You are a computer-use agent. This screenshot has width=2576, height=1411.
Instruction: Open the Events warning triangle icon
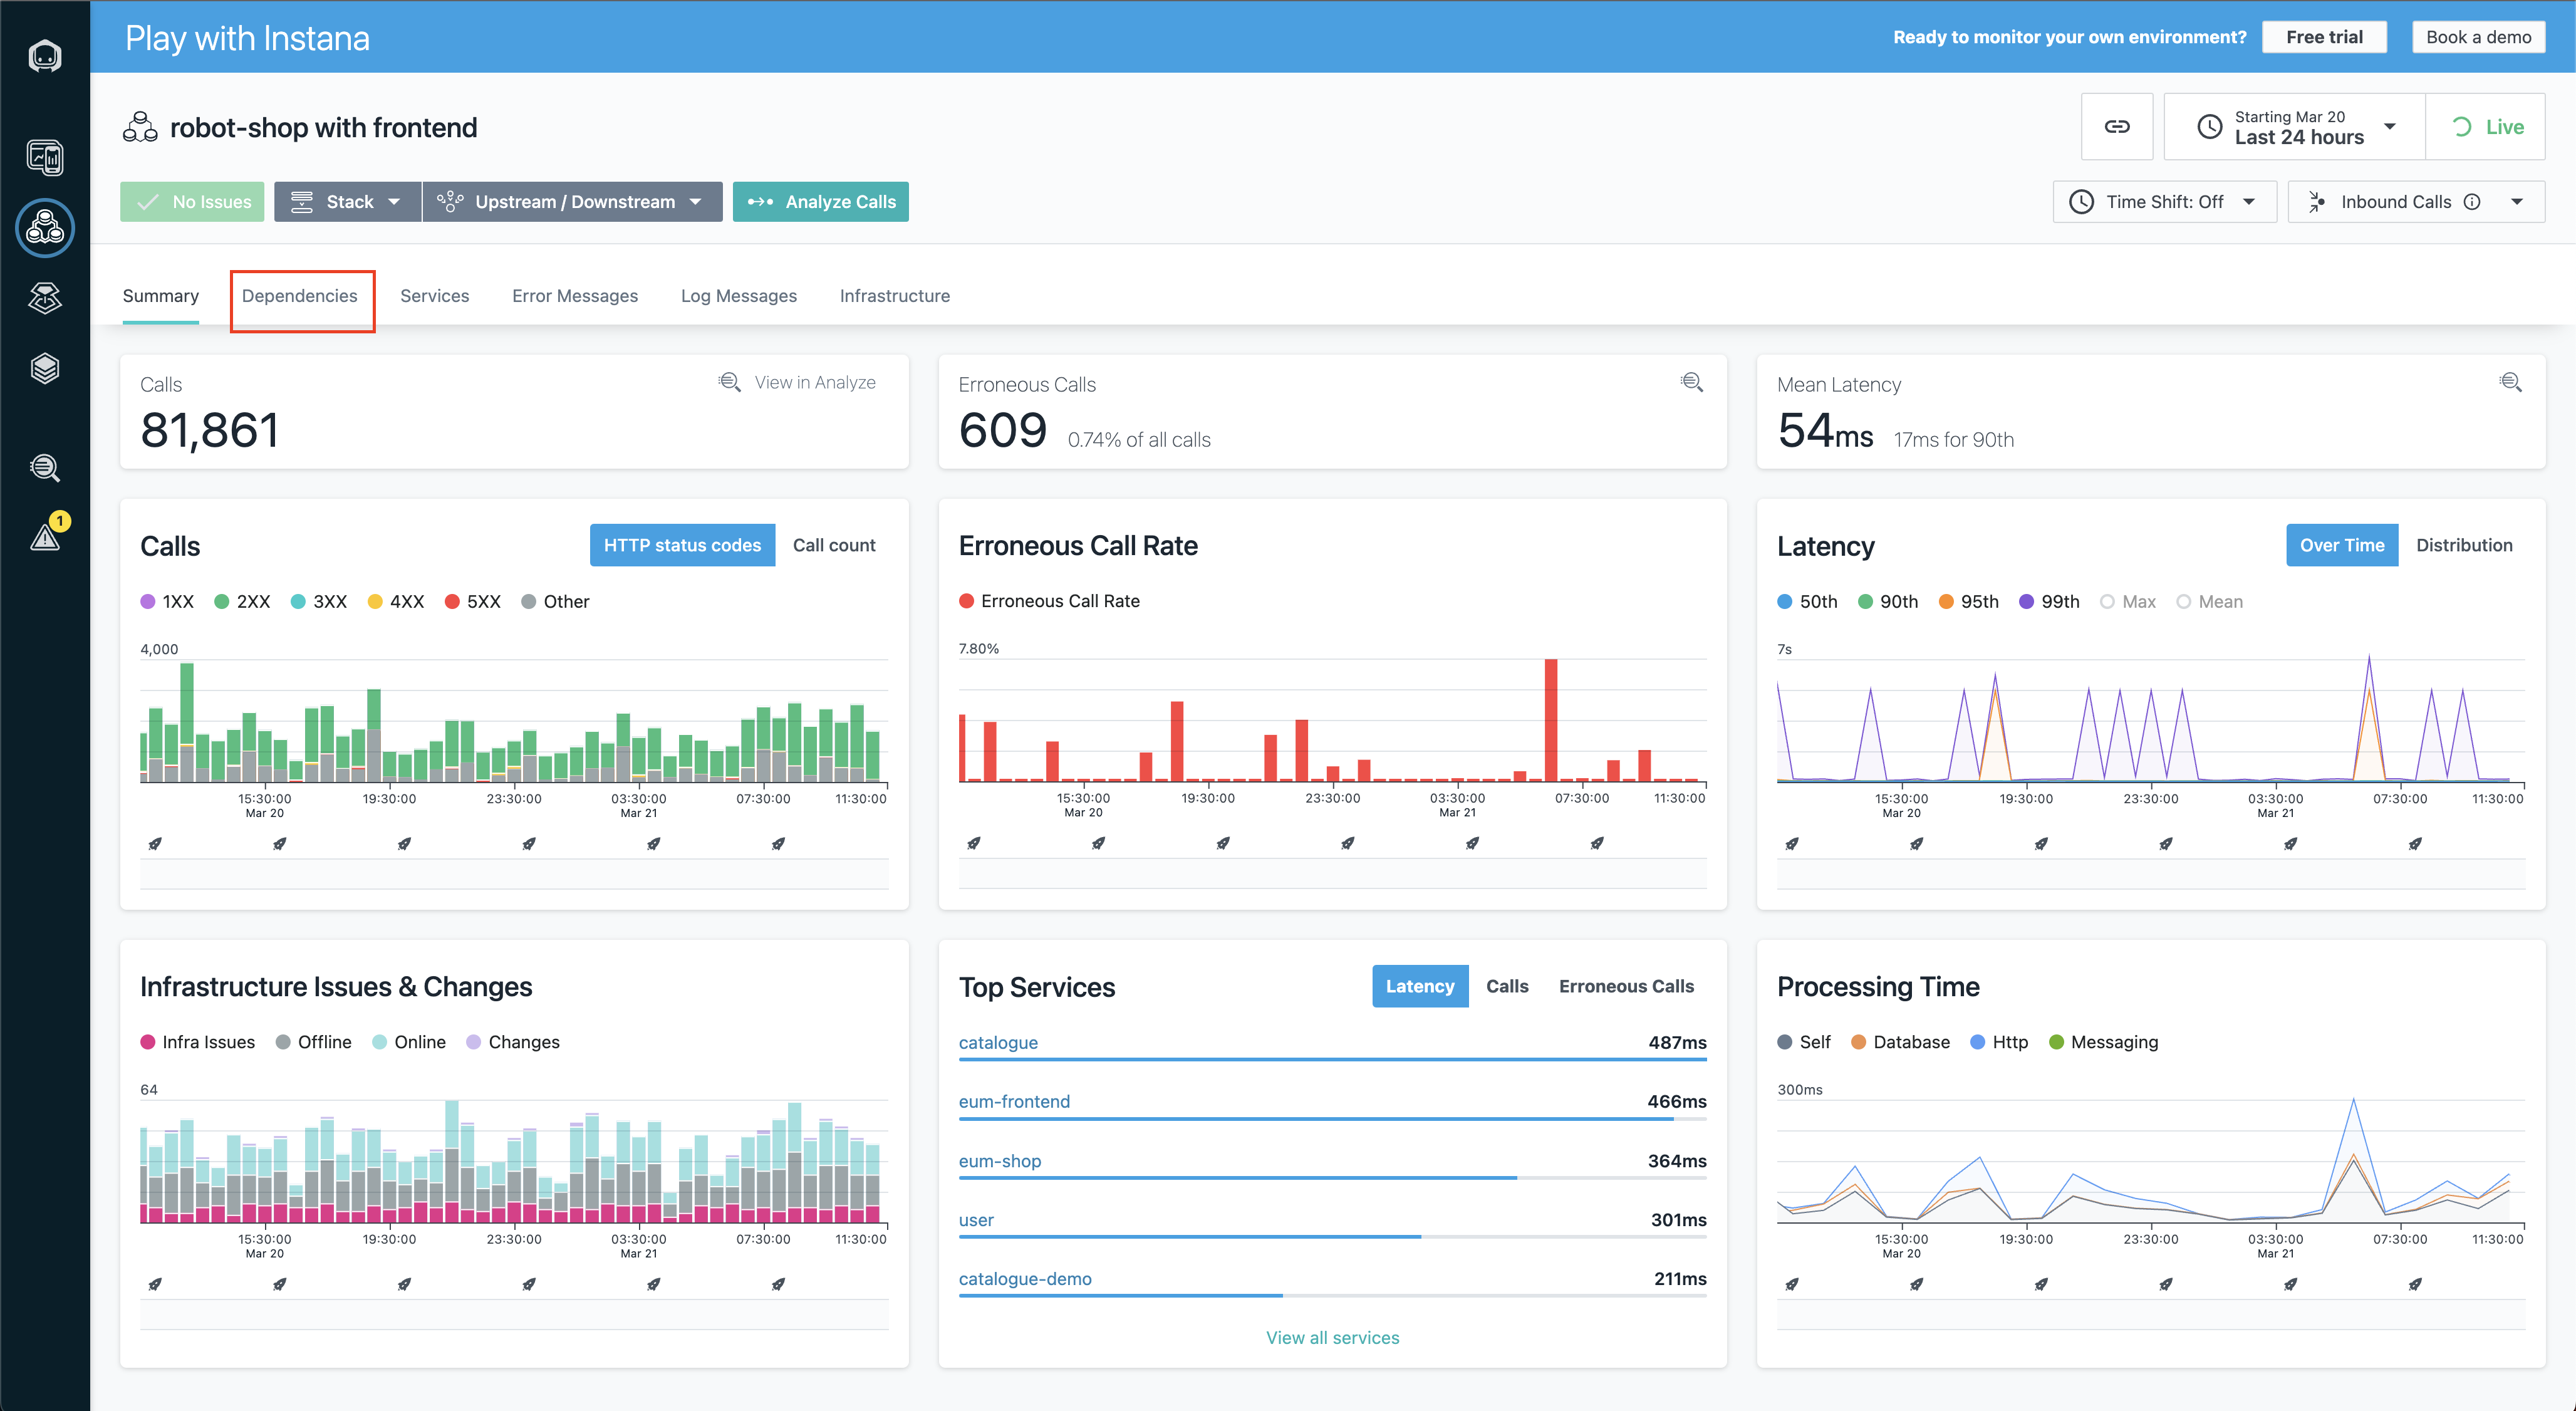45,537
